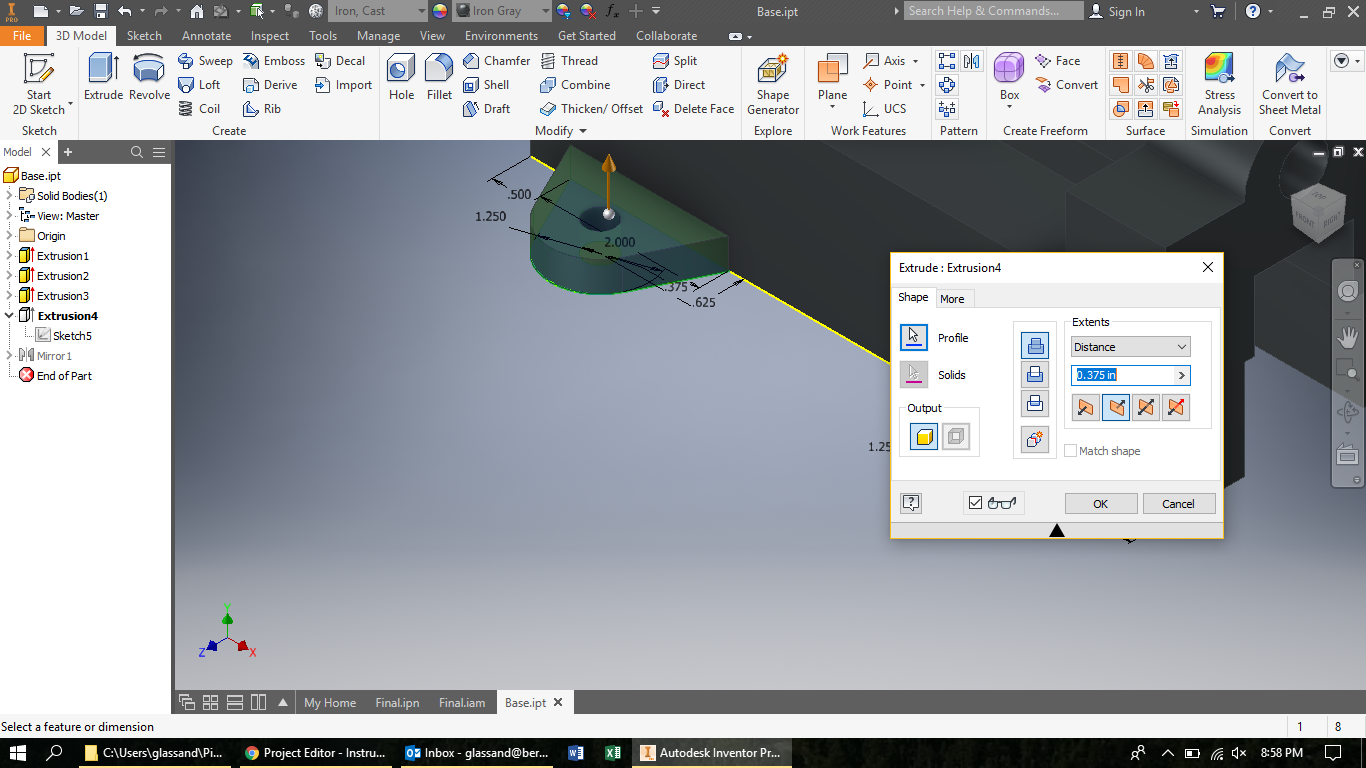
Task: Click the dialog help button
Action: [x=911, y=503]
